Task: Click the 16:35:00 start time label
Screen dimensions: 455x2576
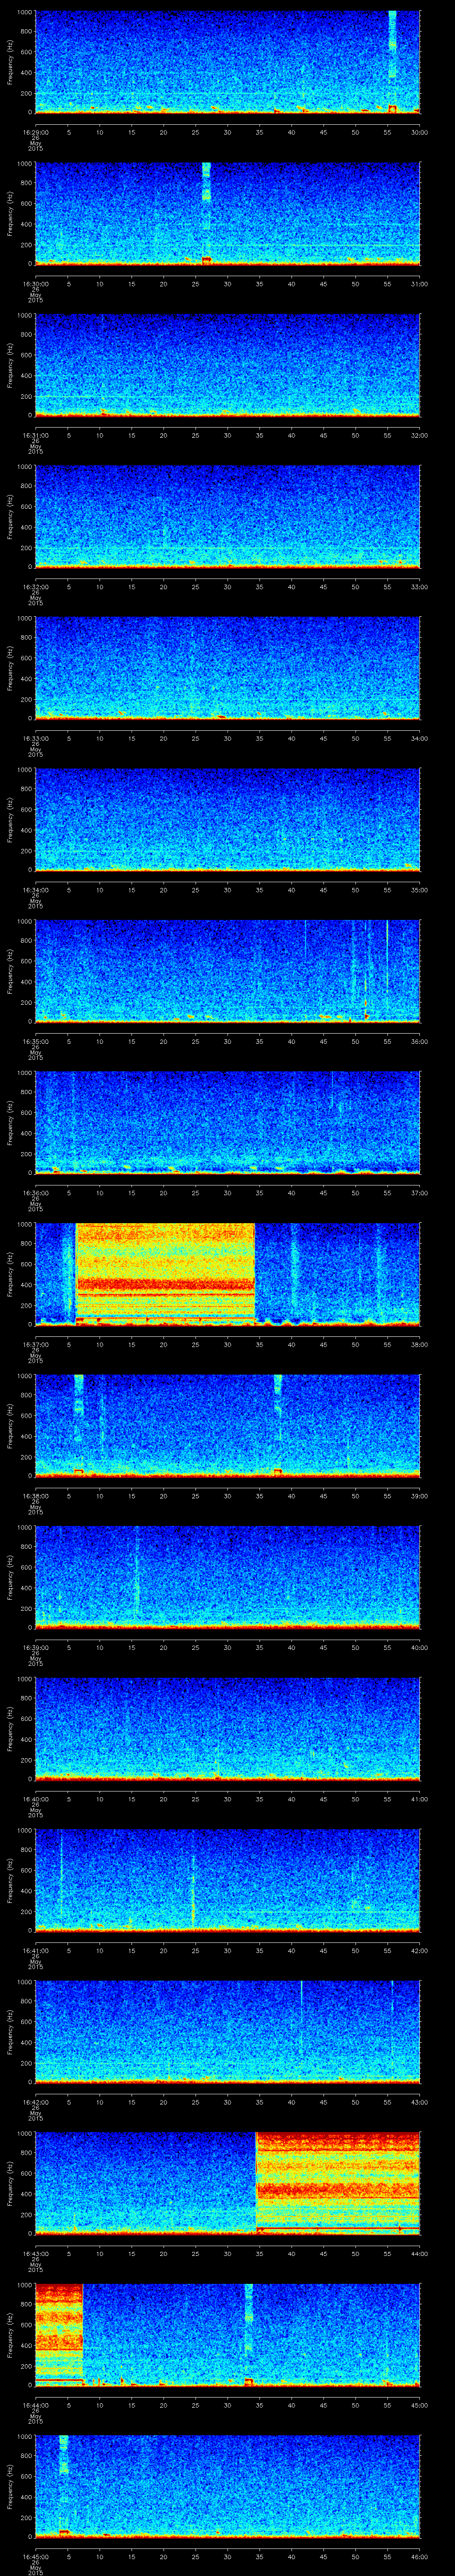Action: point(35,1041)
